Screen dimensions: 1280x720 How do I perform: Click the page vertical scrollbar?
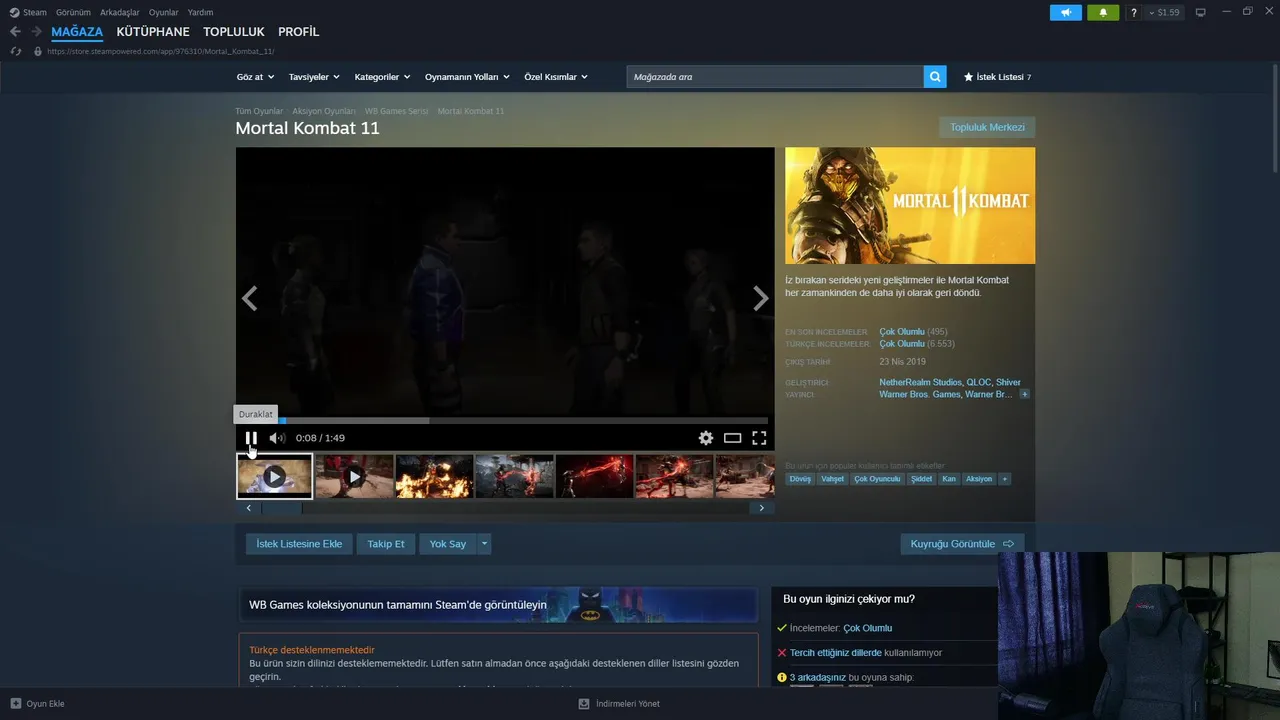coord(1274,119)
